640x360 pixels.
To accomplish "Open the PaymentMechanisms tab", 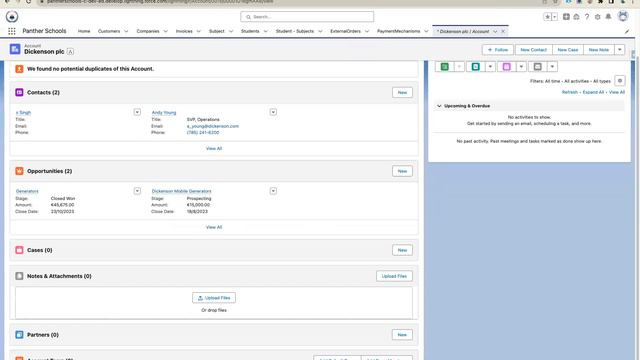I will [398, 31].
